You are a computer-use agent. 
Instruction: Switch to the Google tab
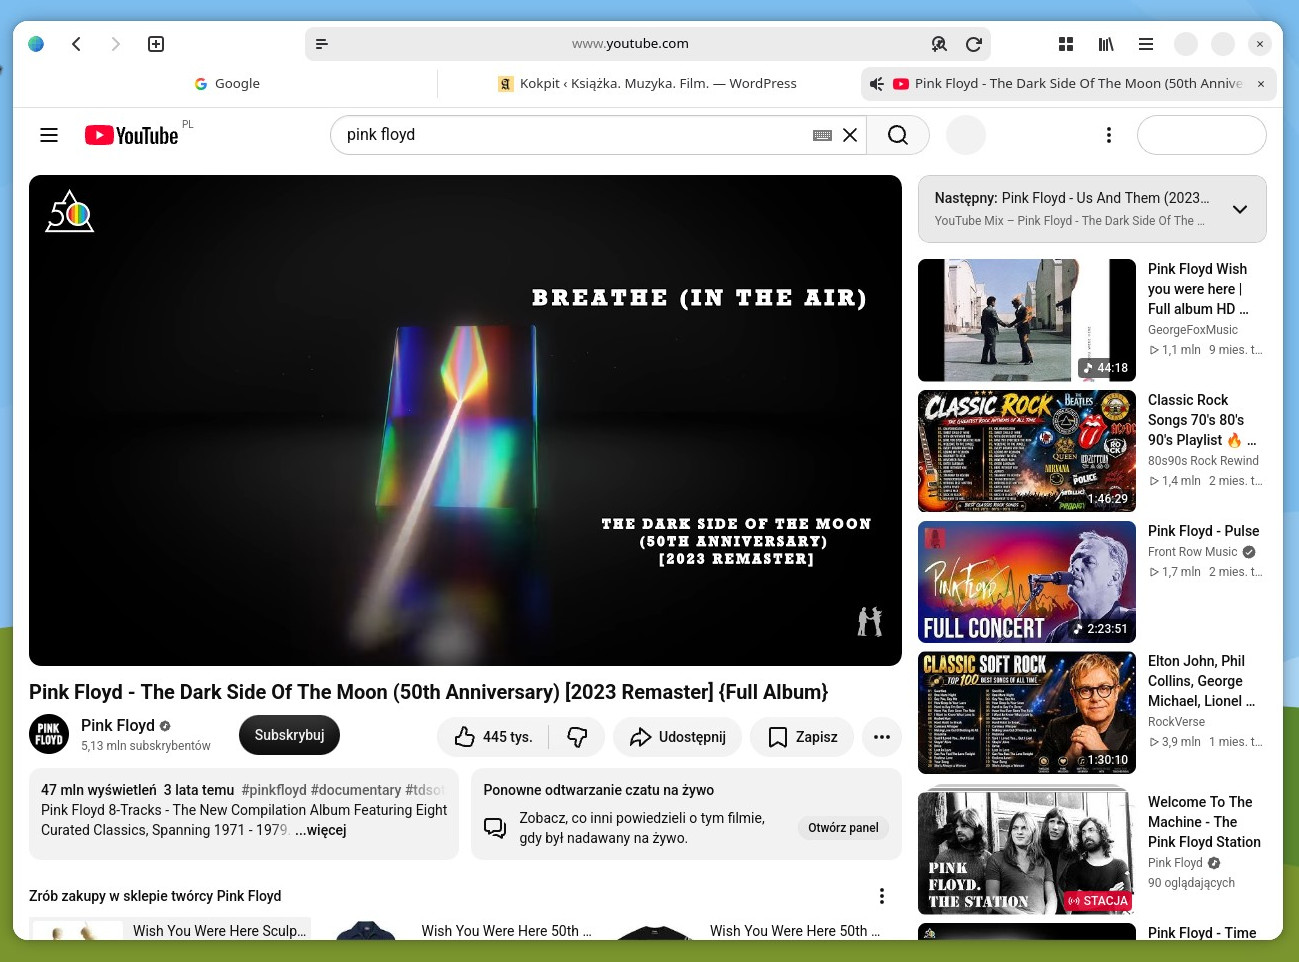[227, 84]
